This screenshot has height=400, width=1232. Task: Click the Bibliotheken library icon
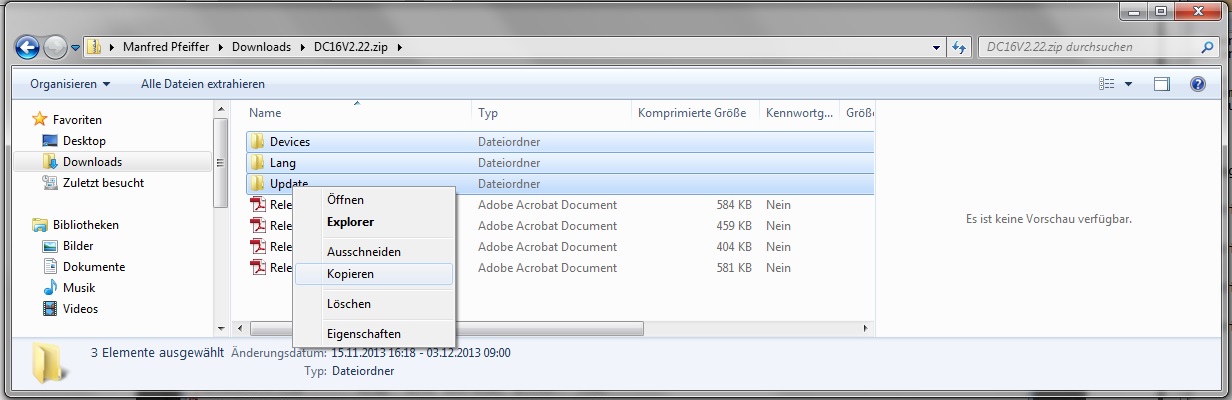pos(40,225)
